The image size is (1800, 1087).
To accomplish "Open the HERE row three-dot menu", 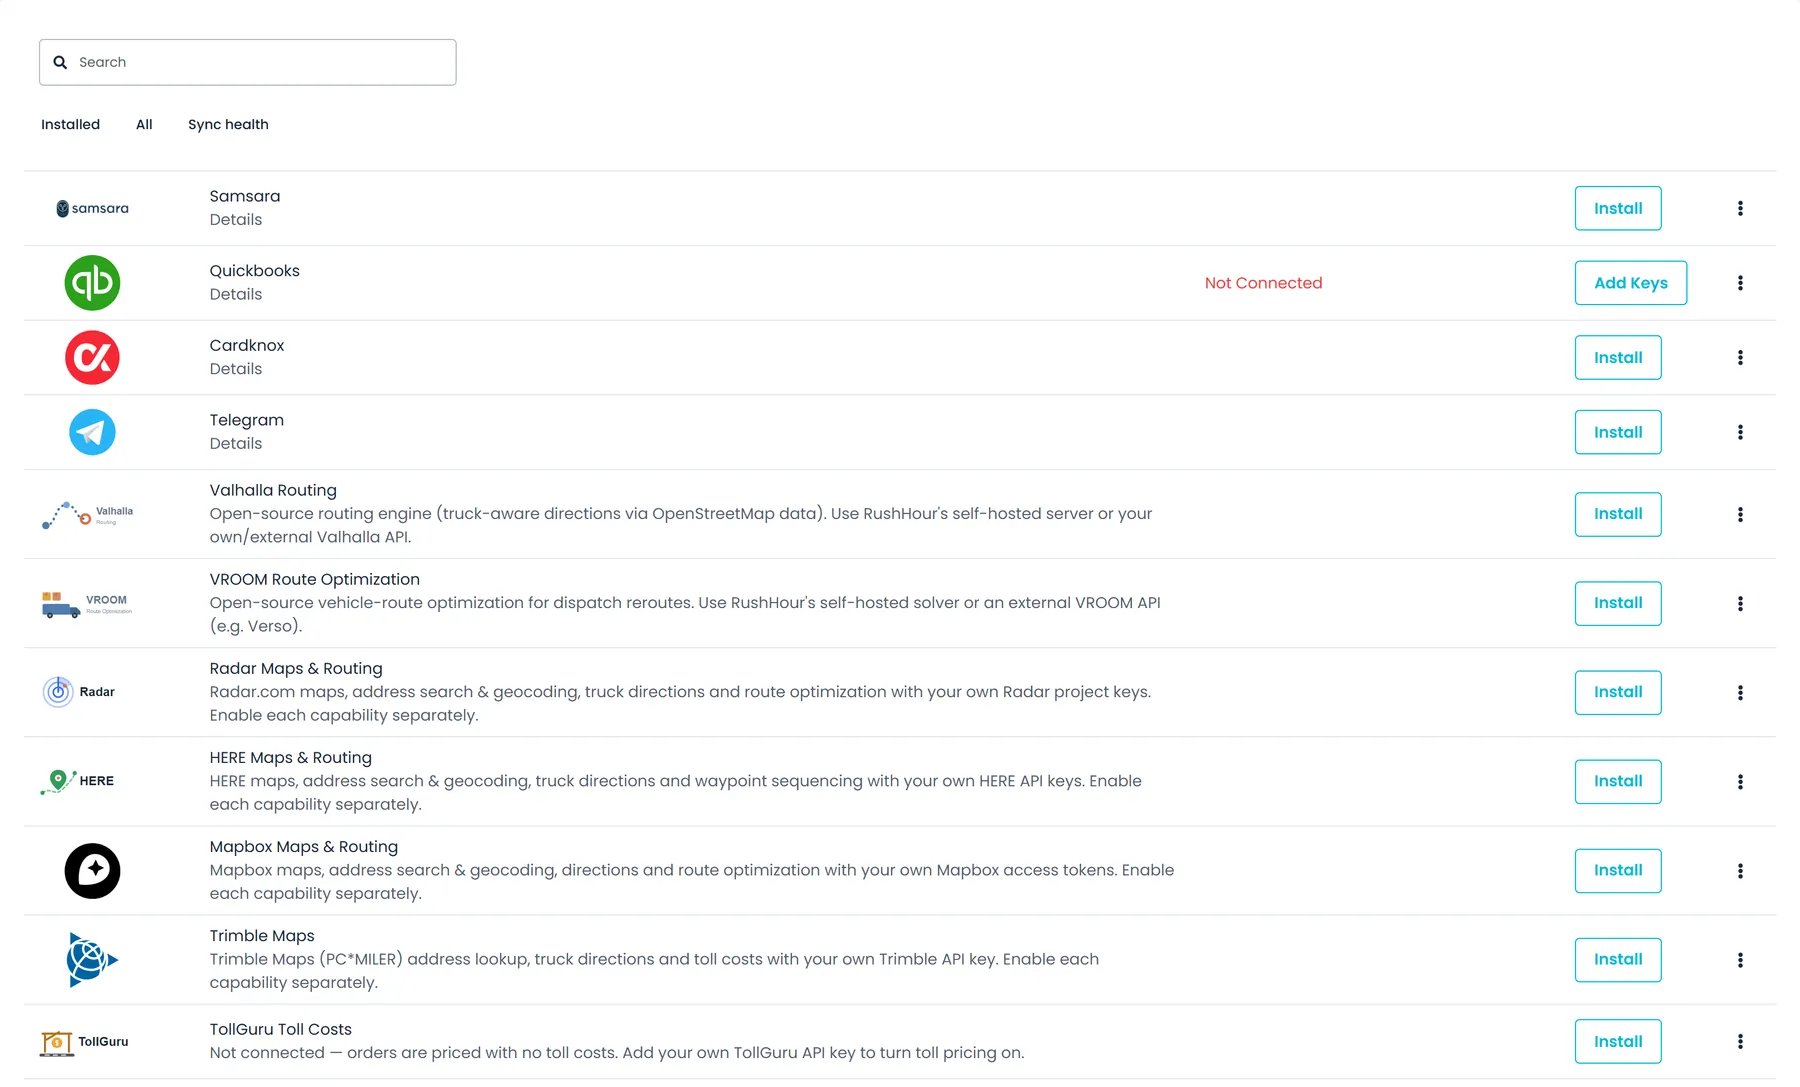I will [1740, 781].
